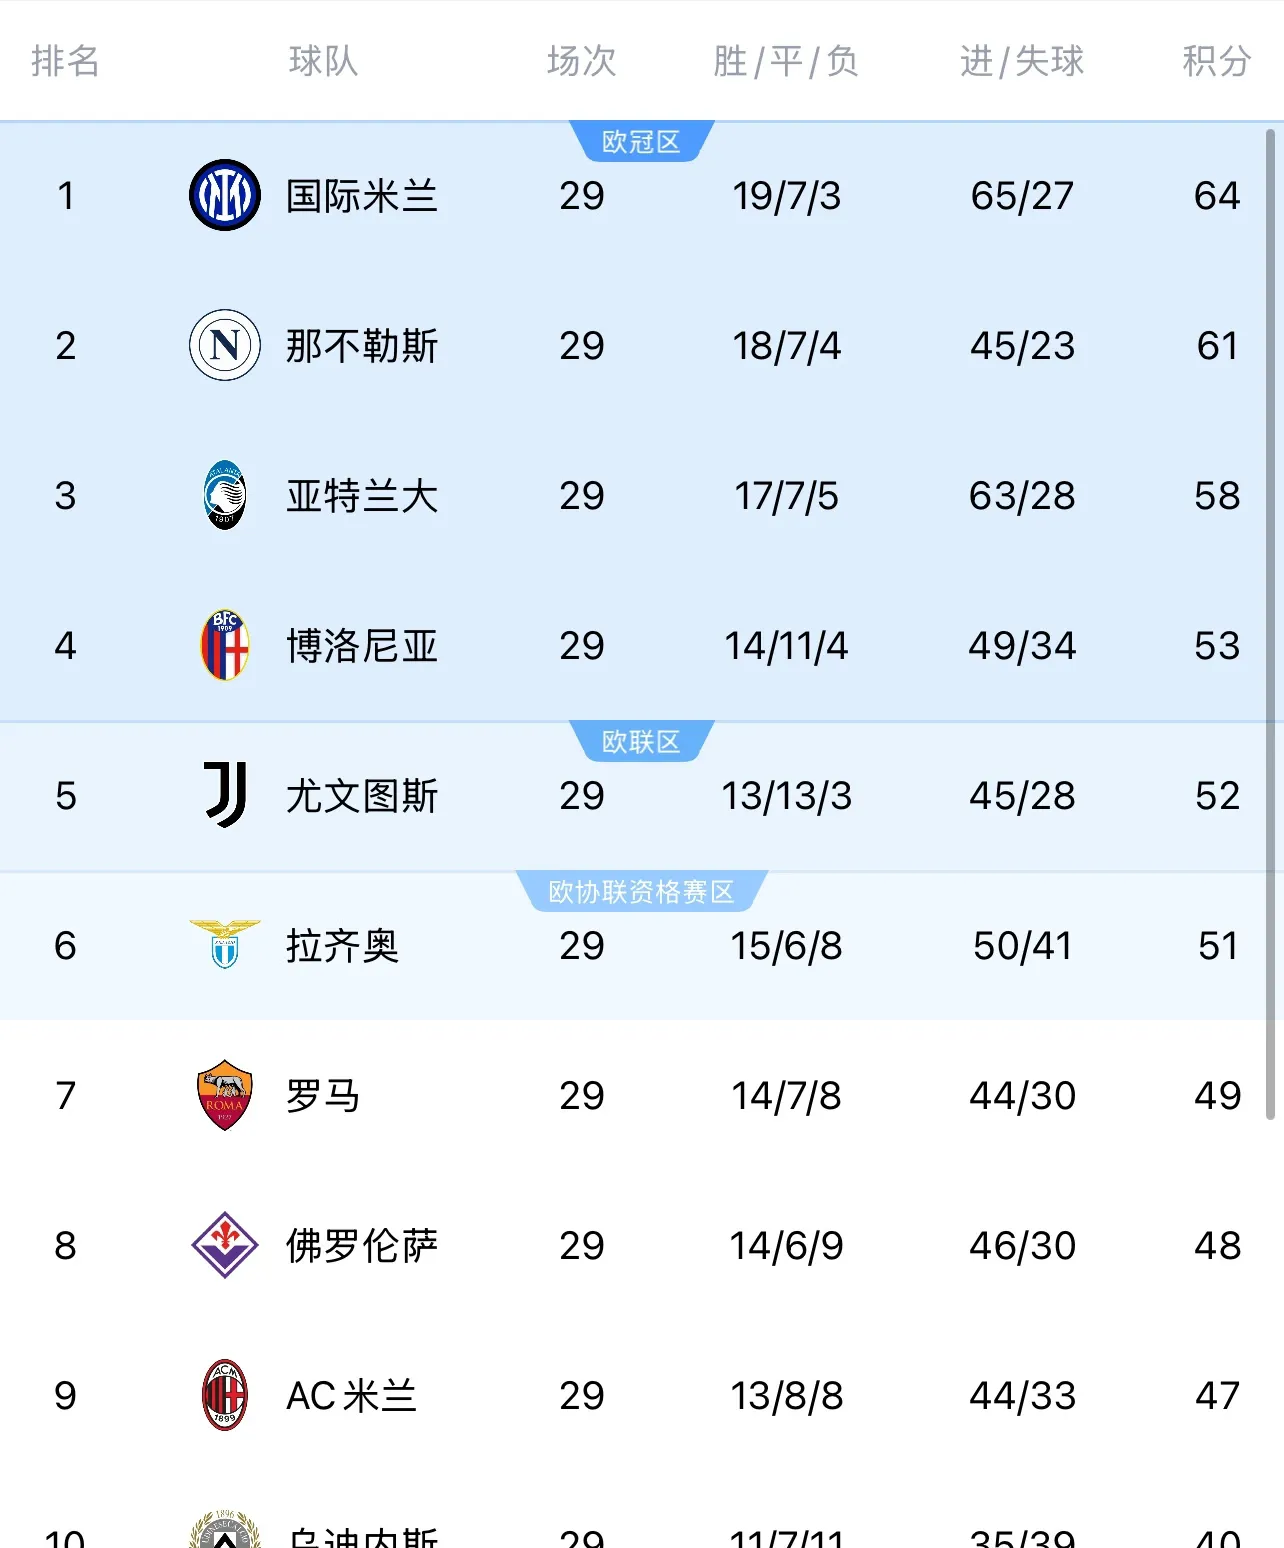Click the Atalanta team logo
Viewport: 1284px width, 1548px height.
point(224,496)
